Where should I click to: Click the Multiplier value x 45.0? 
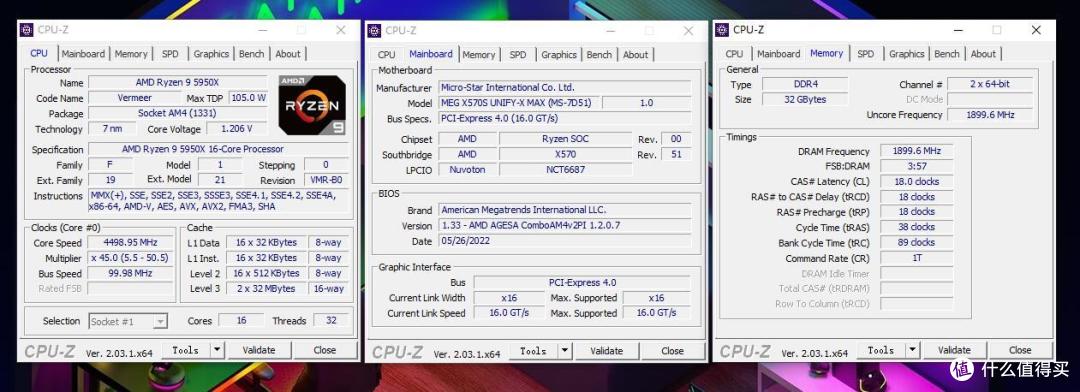pos(130,258)
